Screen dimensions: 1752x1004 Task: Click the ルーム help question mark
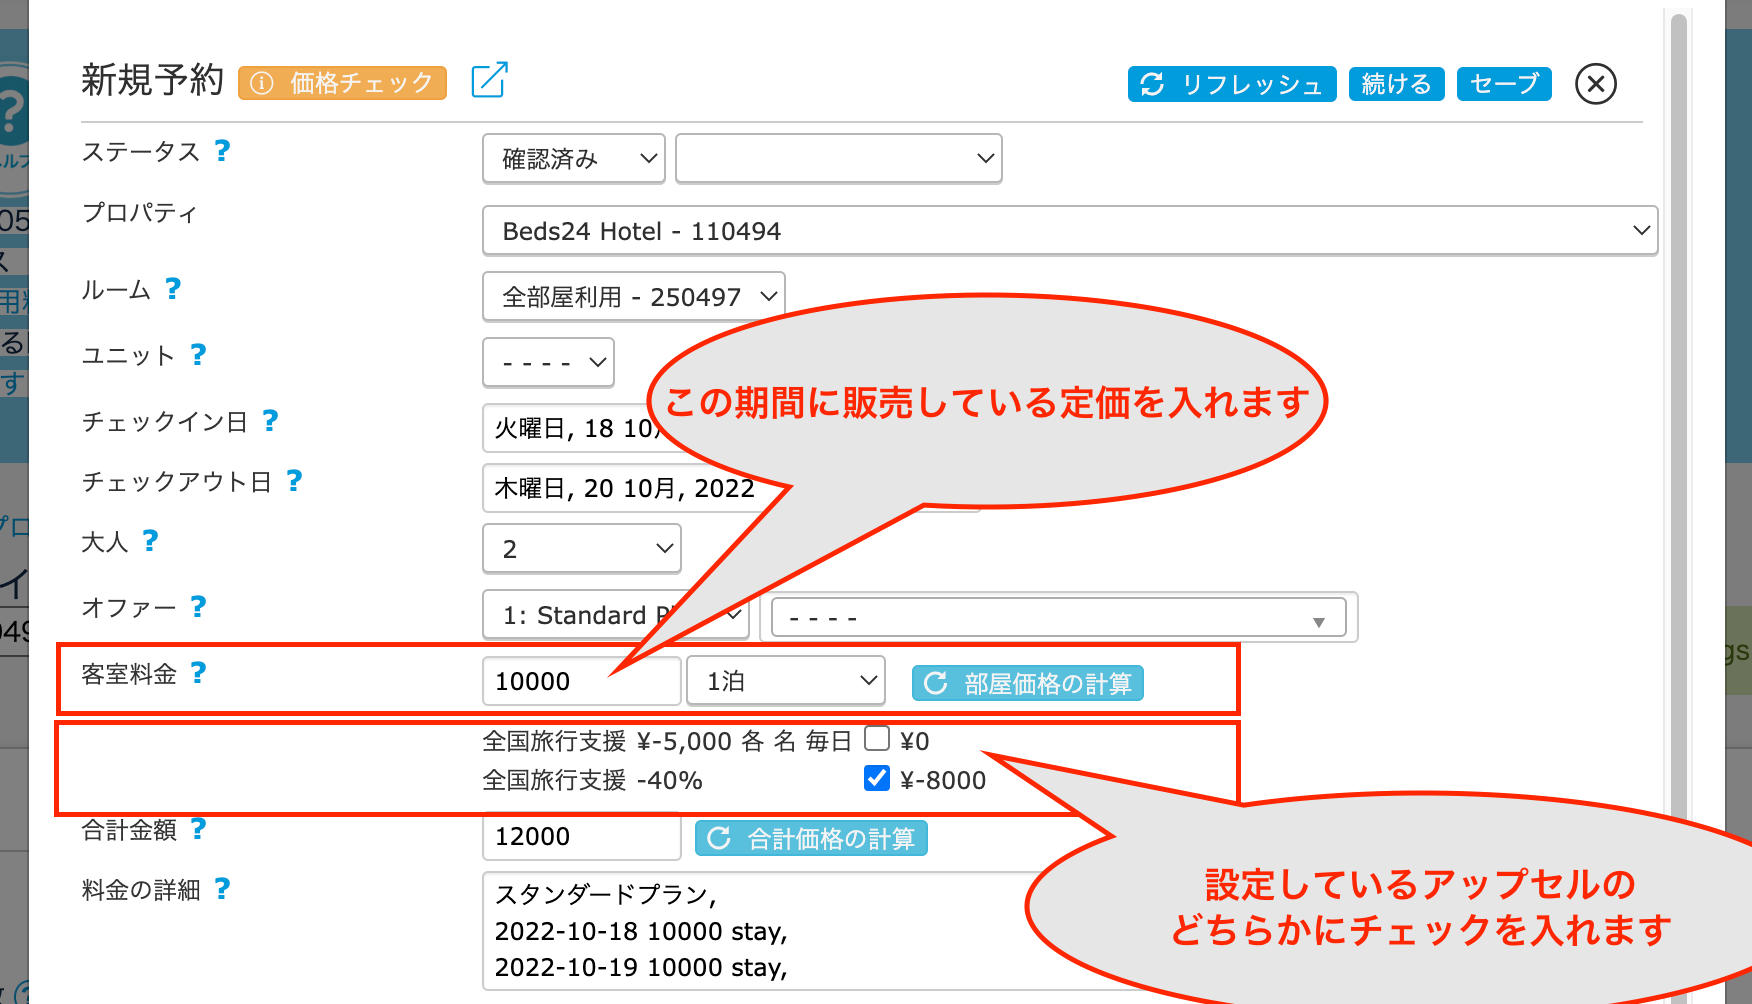pyautogui.click(x=173, y=289)
